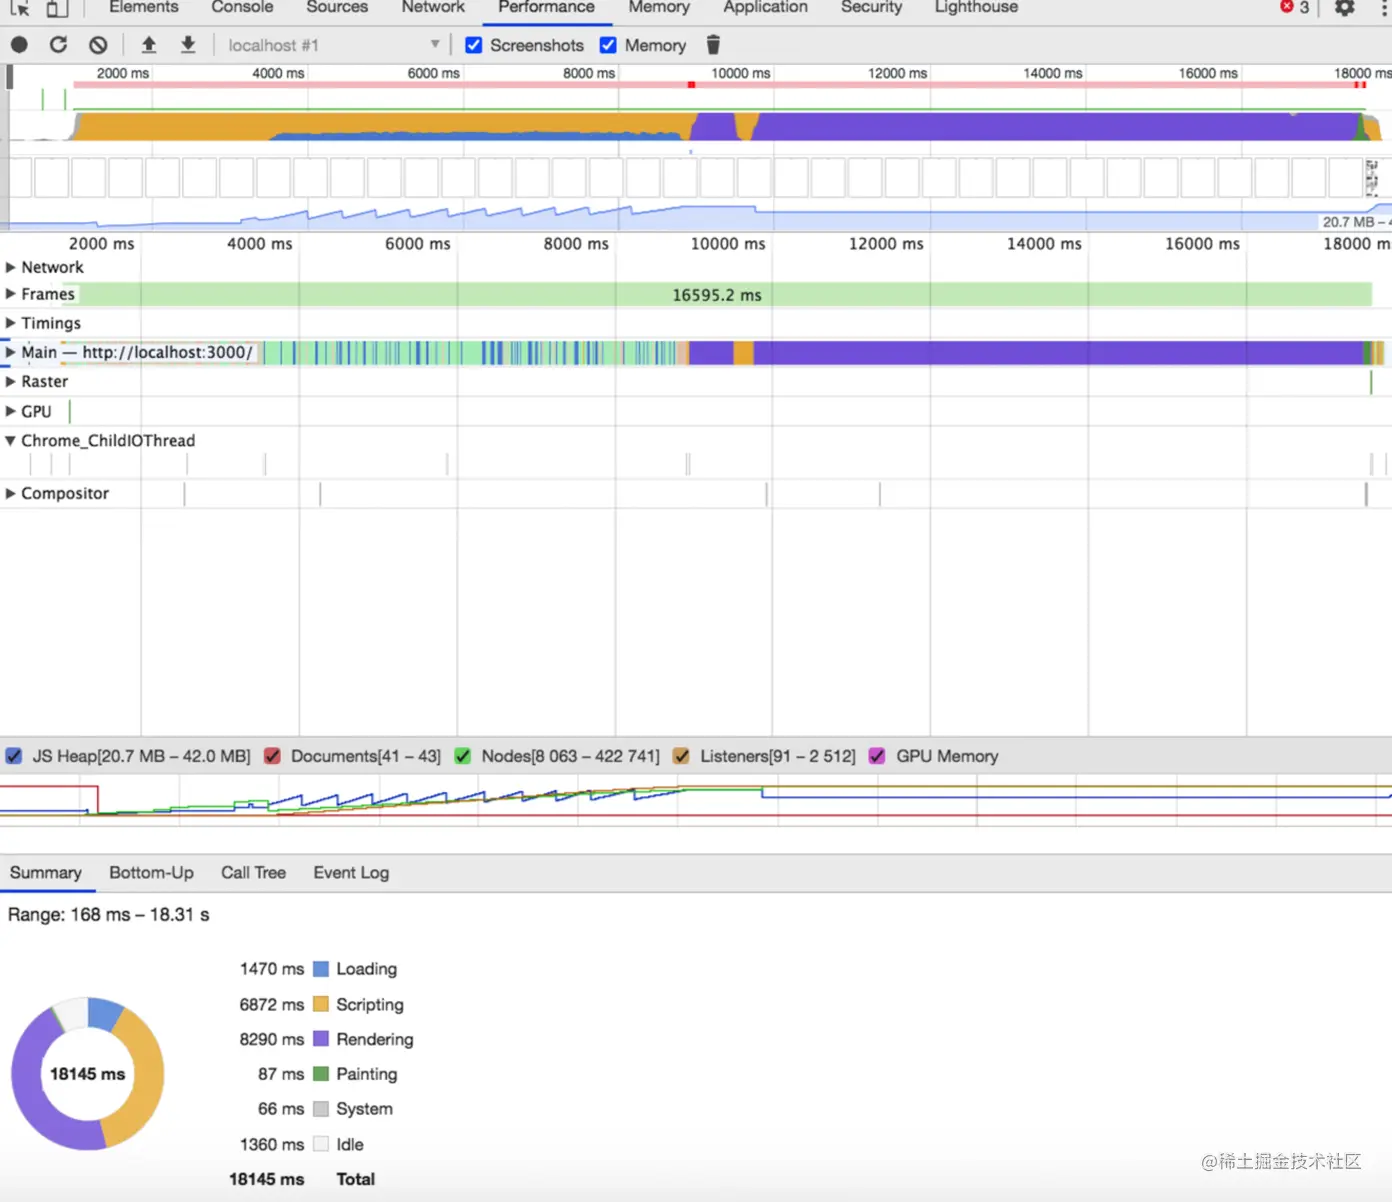
Task: Click the red error count icon showing 3
Action: tap(1287, 7)
